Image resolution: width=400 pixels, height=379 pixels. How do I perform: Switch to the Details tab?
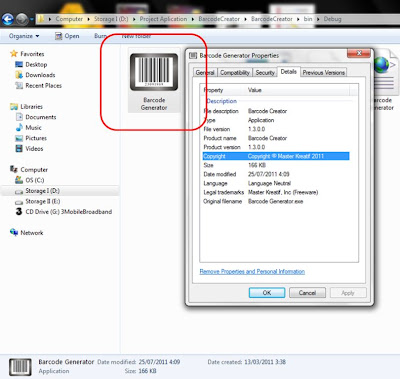click(289, 71)
